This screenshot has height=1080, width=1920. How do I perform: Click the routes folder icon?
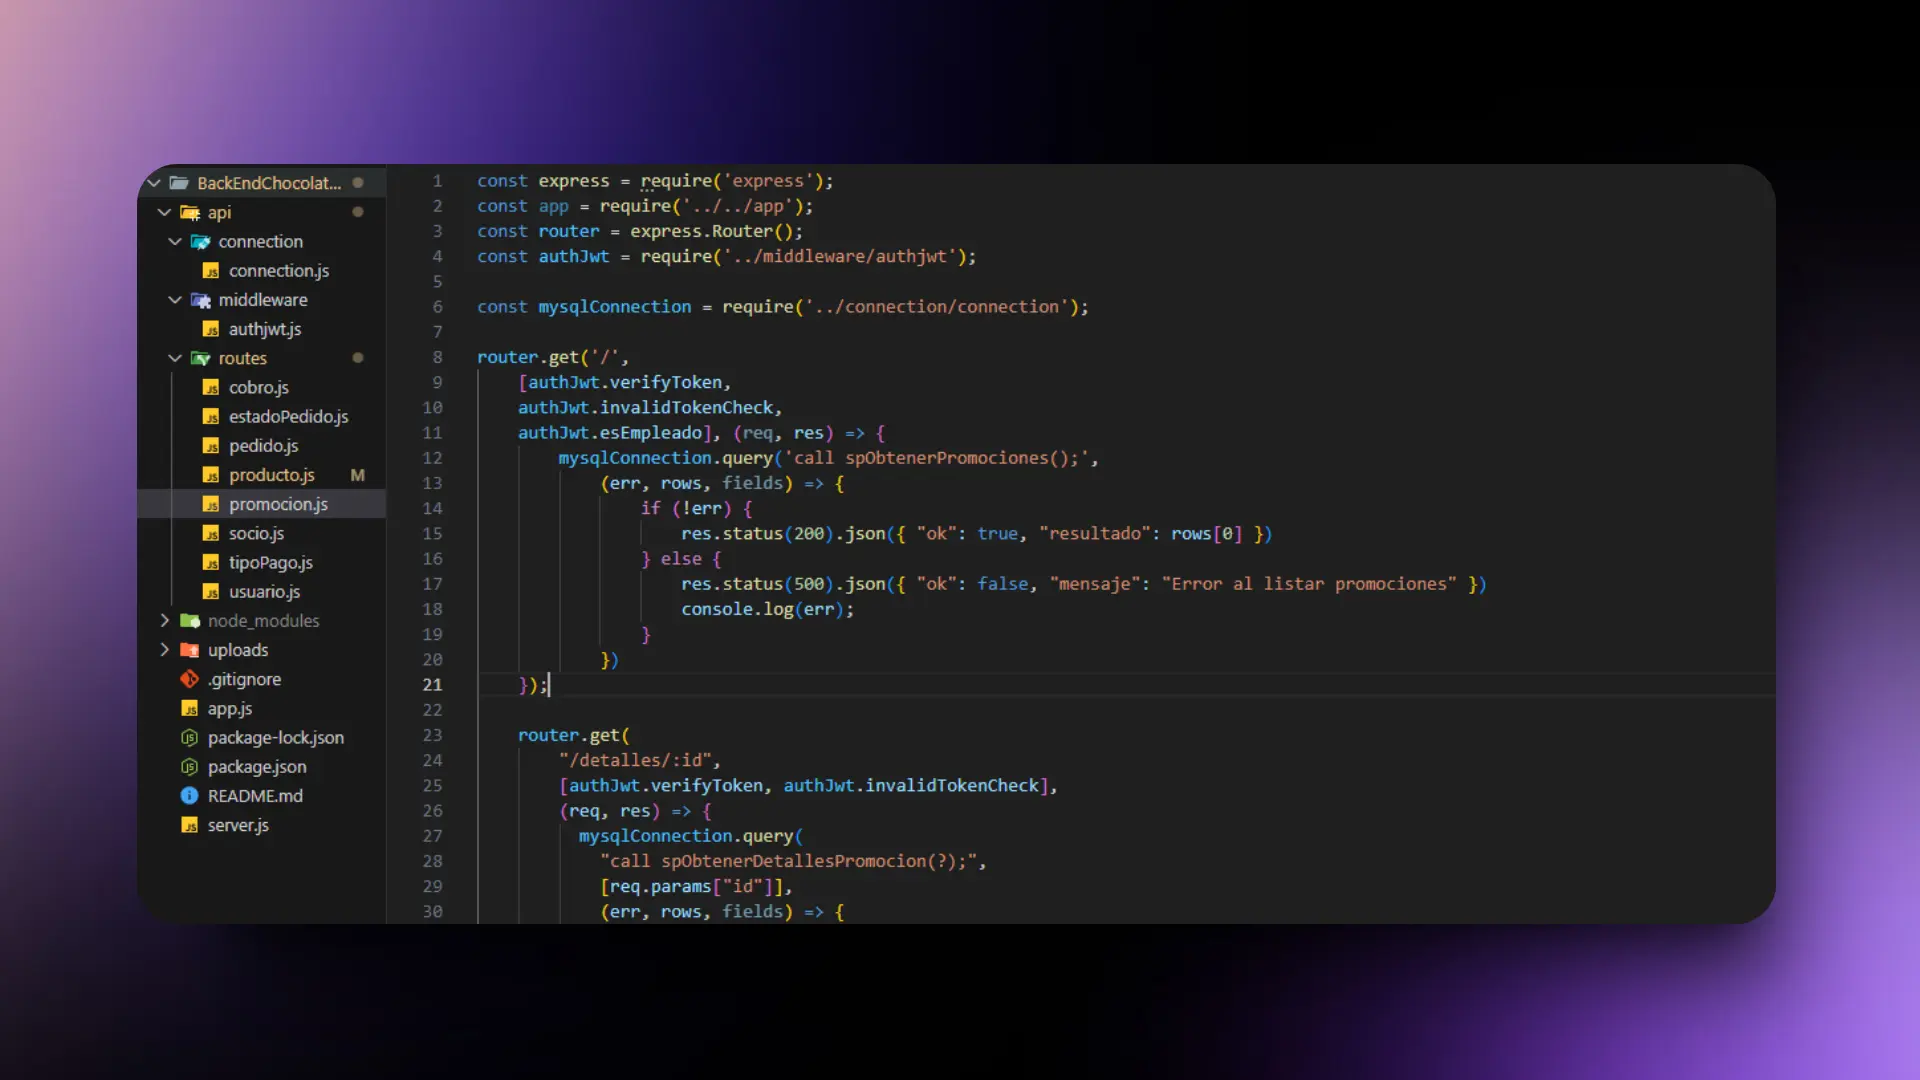click(201, 358)
